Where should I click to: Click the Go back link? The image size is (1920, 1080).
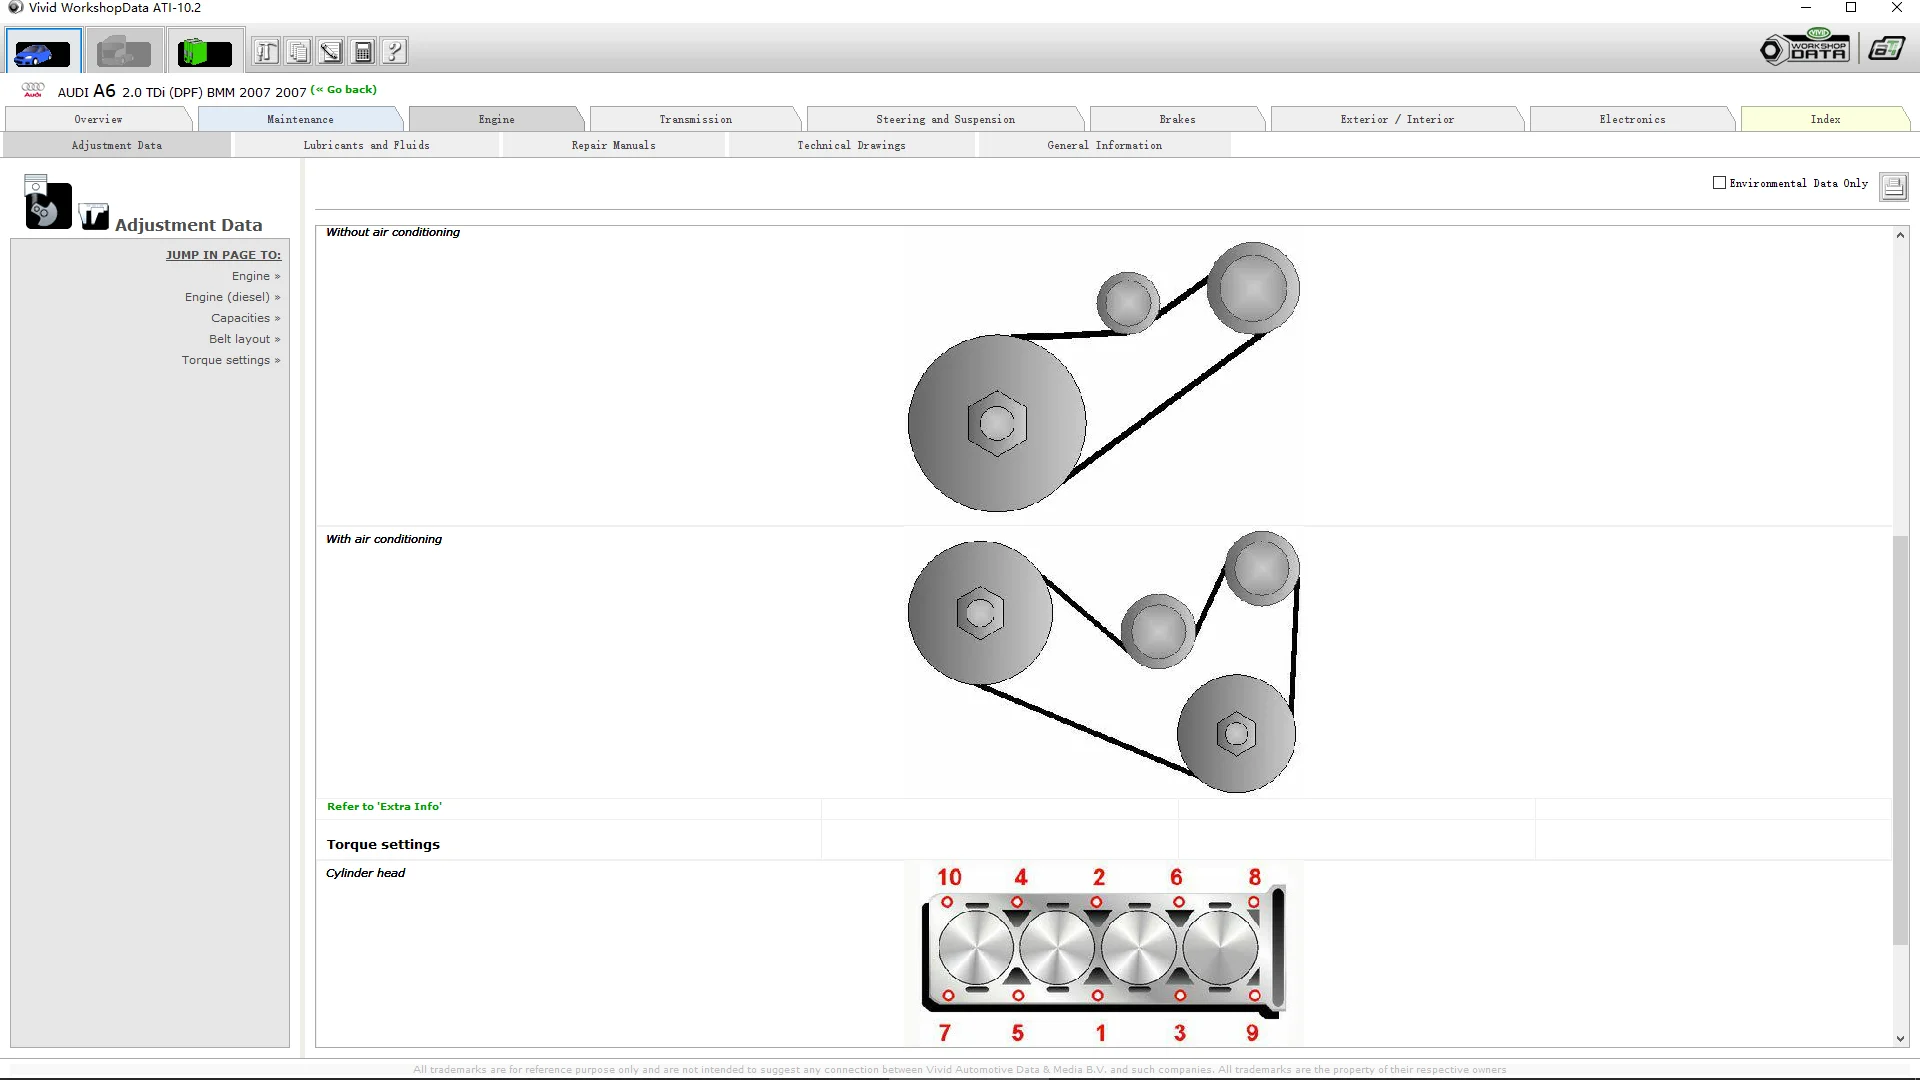coord(345,90)
